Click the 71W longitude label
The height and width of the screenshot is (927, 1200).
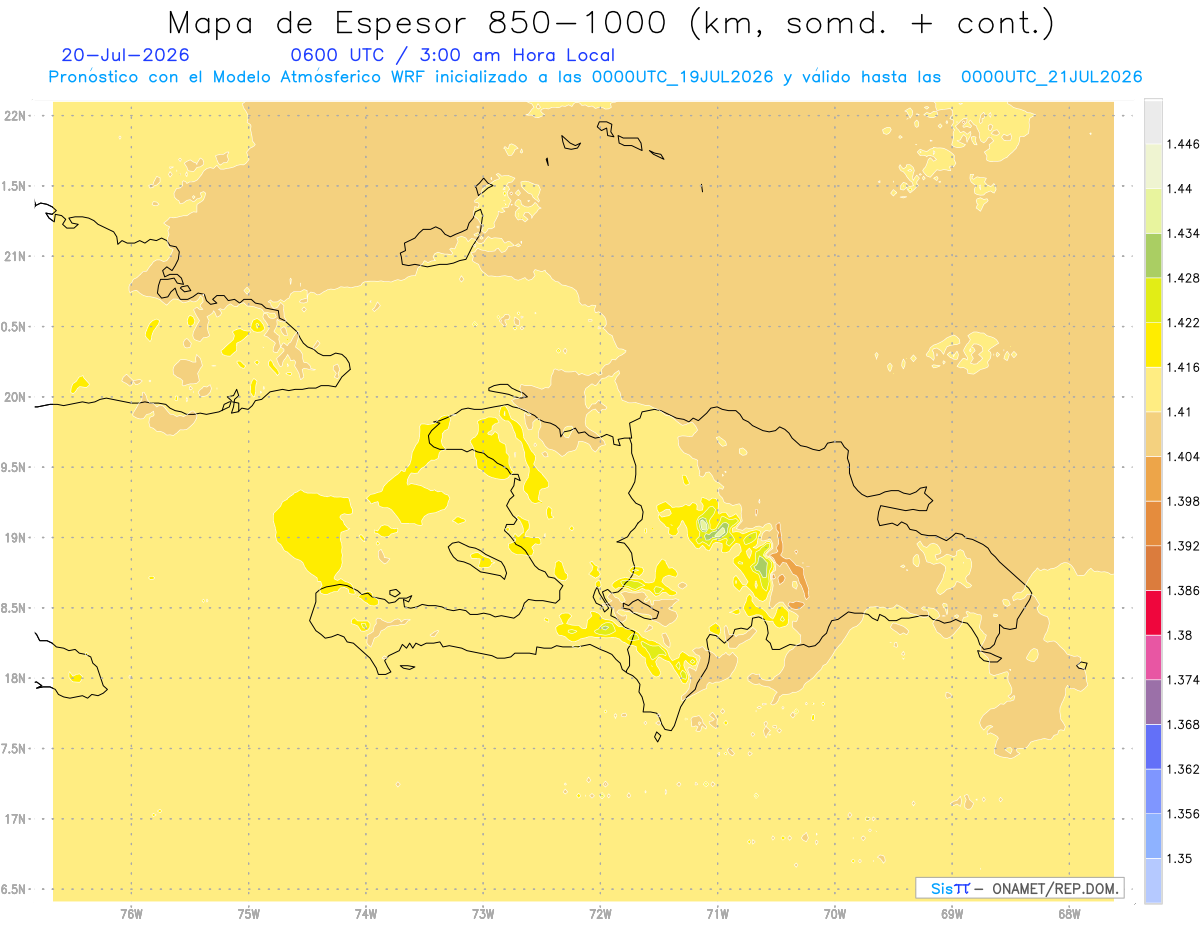(x=717, y=913)
